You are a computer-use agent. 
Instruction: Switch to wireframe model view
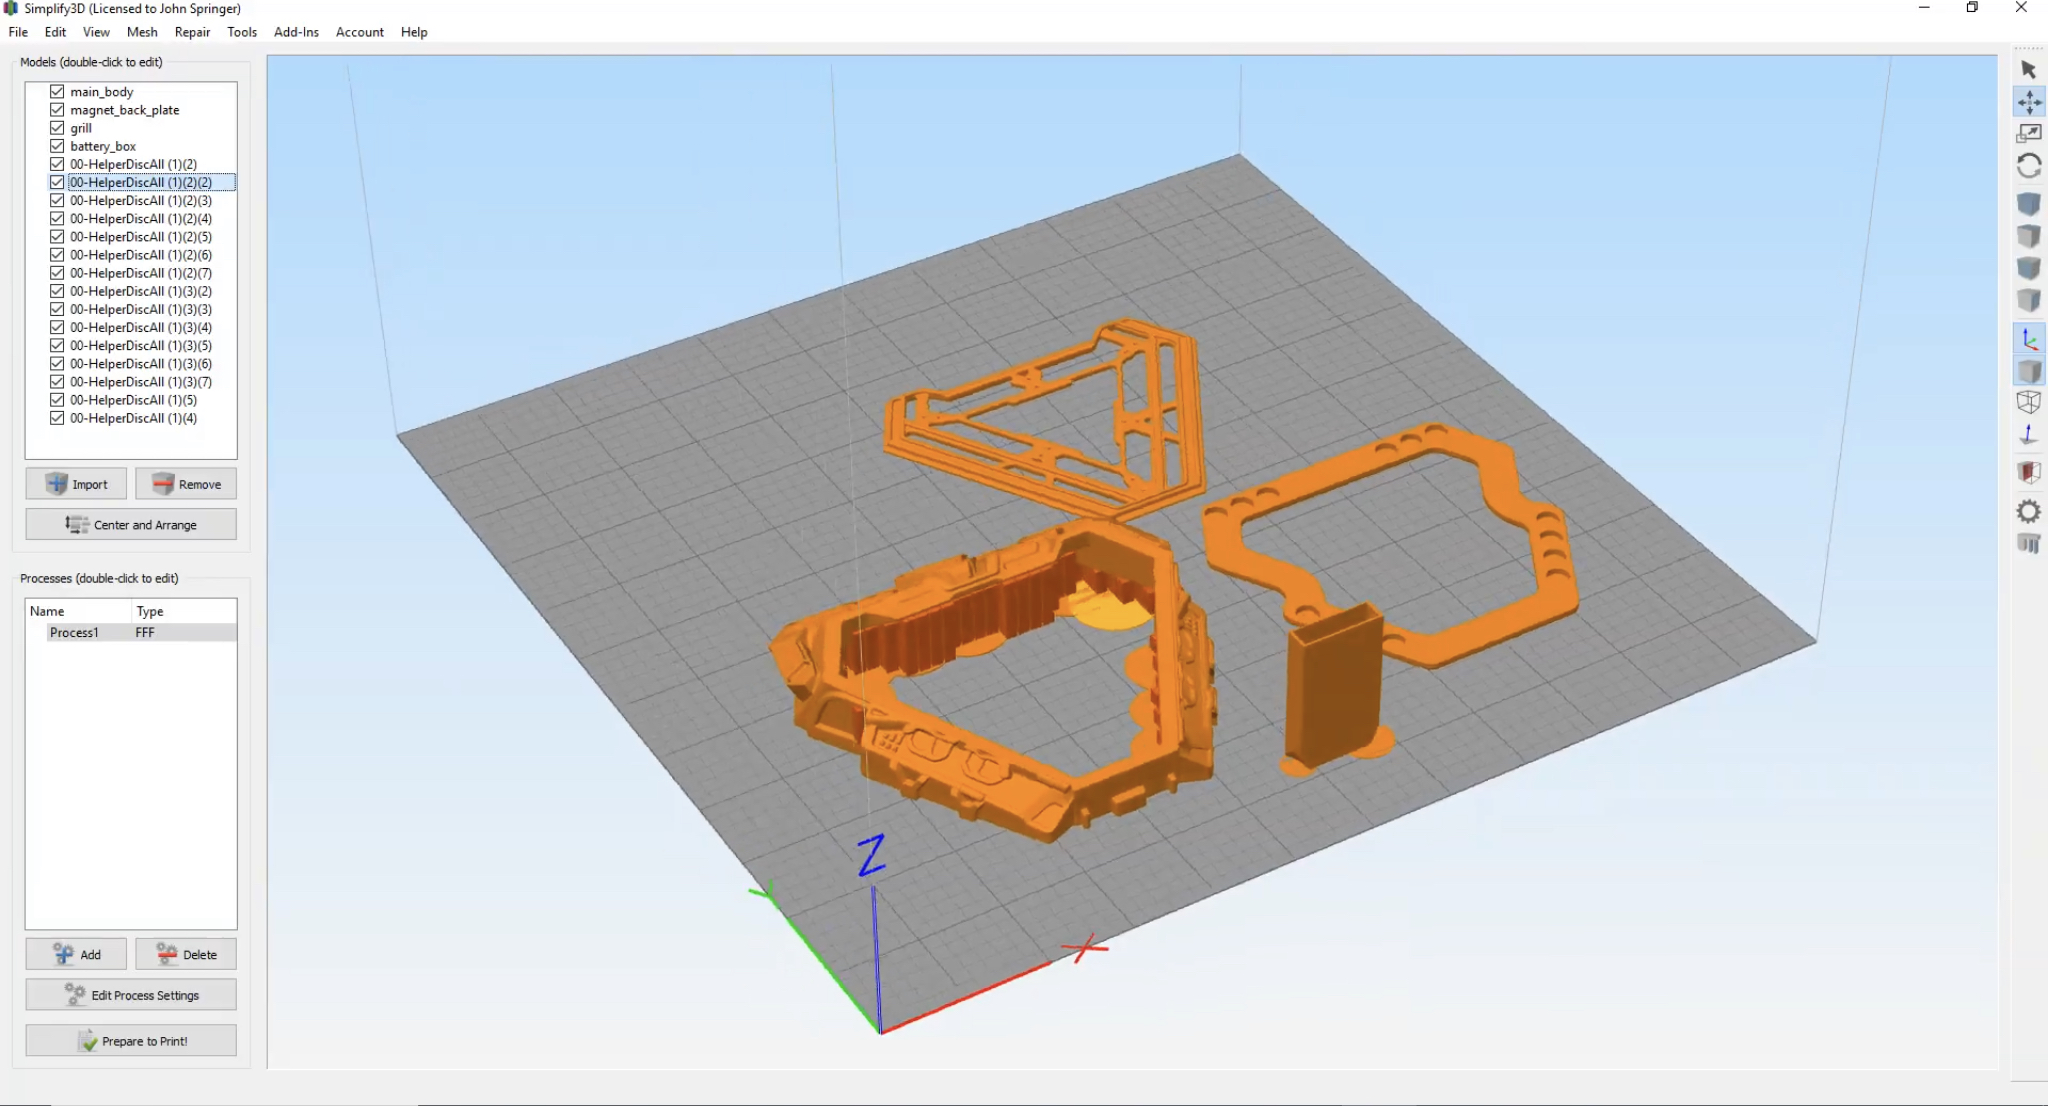pos(2028,402)
